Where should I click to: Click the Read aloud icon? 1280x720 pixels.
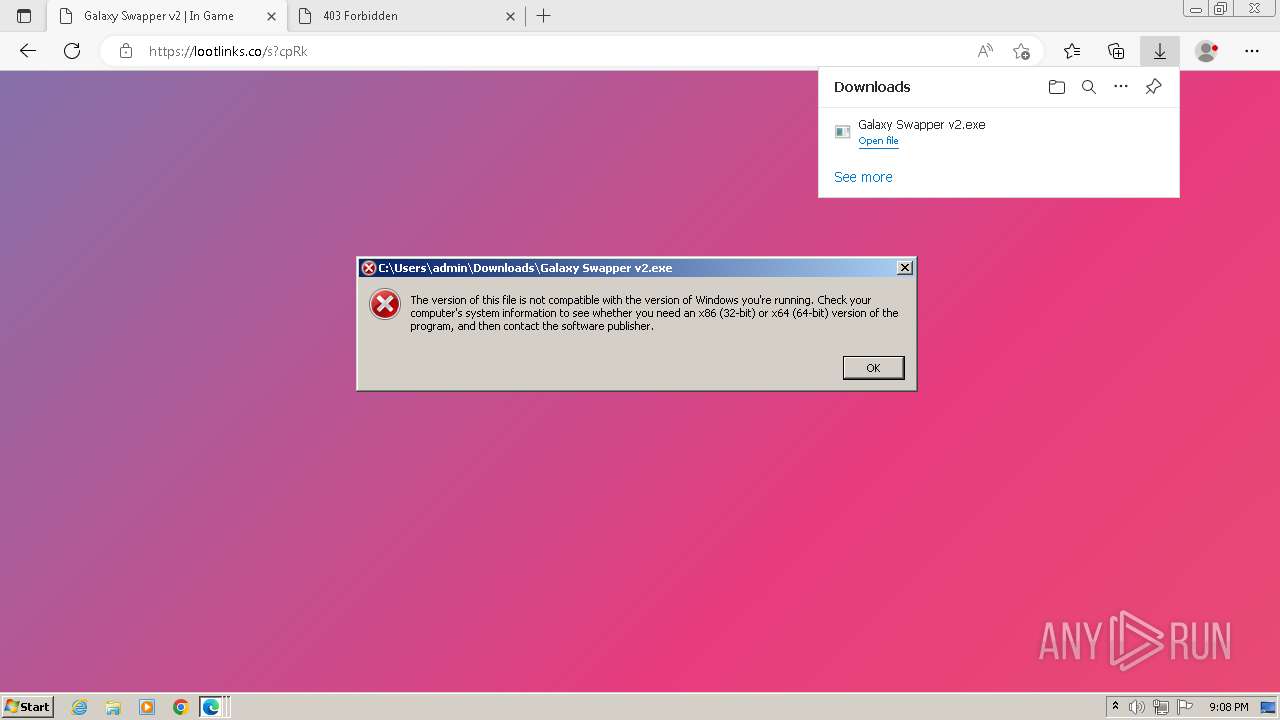tap(985, 51)
